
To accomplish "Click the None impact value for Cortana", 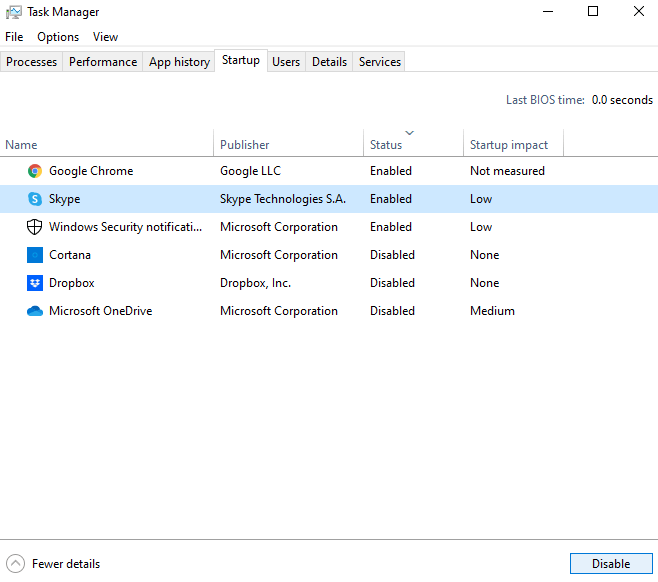I will pos(485,255).
